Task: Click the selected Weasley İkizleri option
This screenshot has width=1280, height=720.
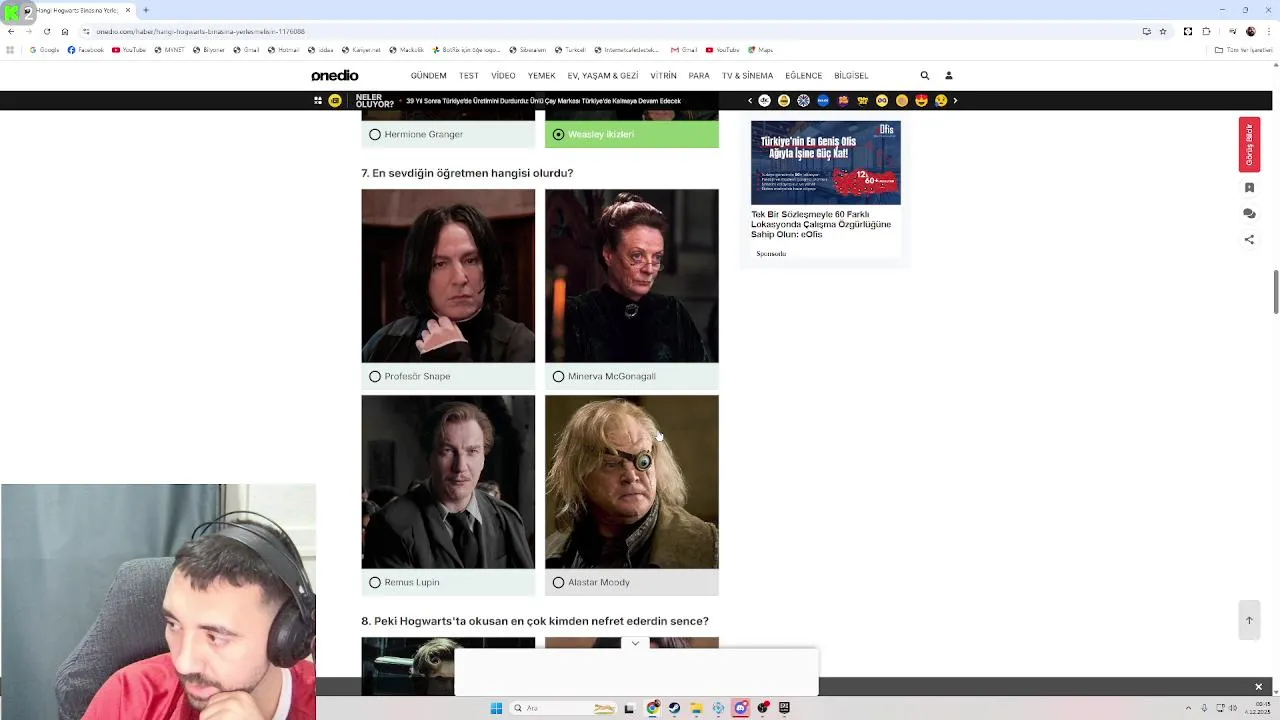Action: [631, 134]
